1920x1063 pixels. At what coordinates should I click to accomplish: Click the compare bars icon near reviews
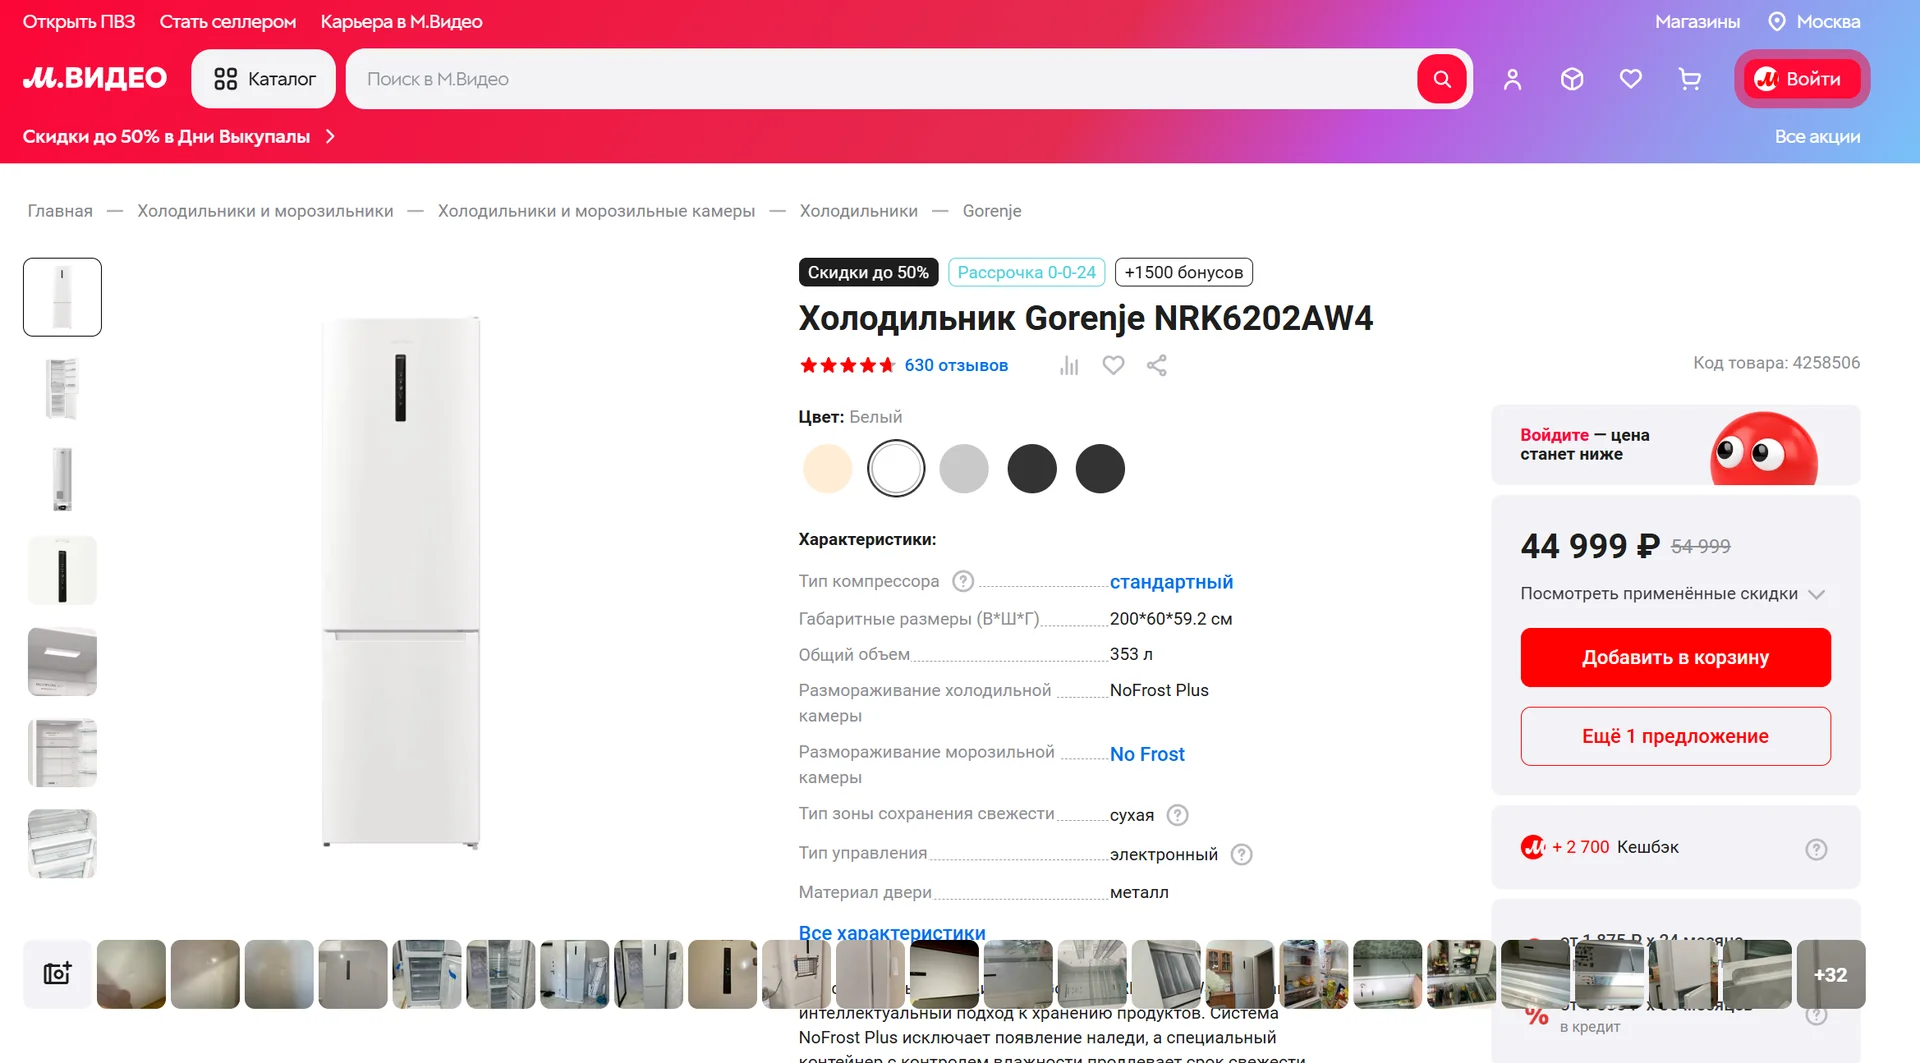(x=1069, y=365)
